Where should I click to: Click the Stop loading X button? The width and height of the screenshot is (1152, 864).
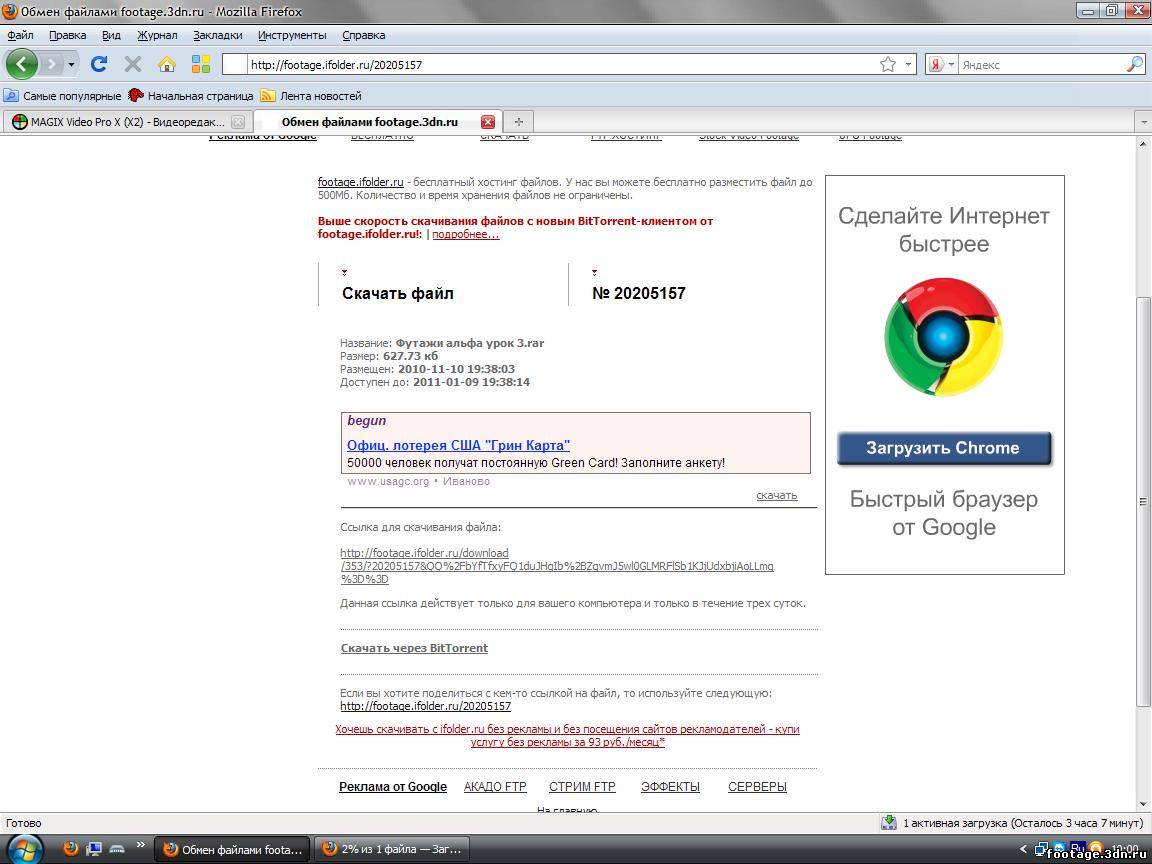[133, 65]
